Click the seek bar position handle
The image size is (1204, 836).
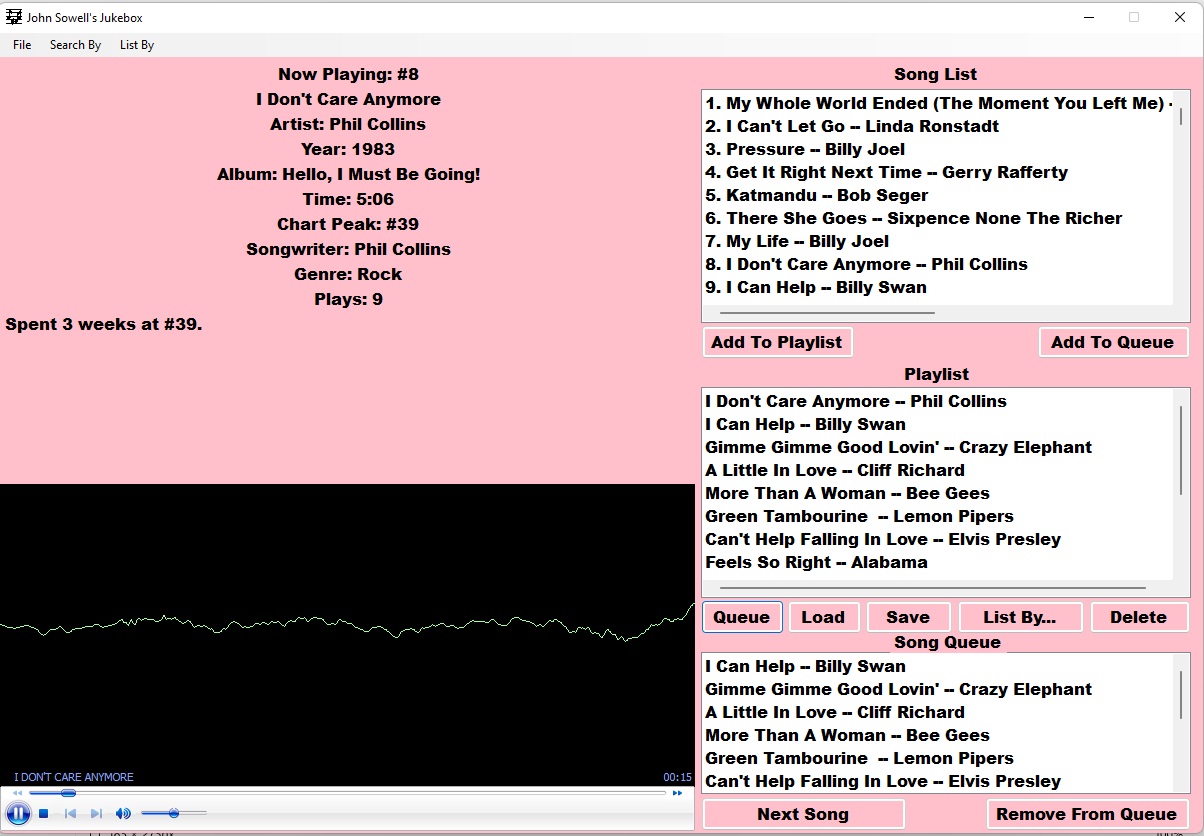[x=68, y=793]
